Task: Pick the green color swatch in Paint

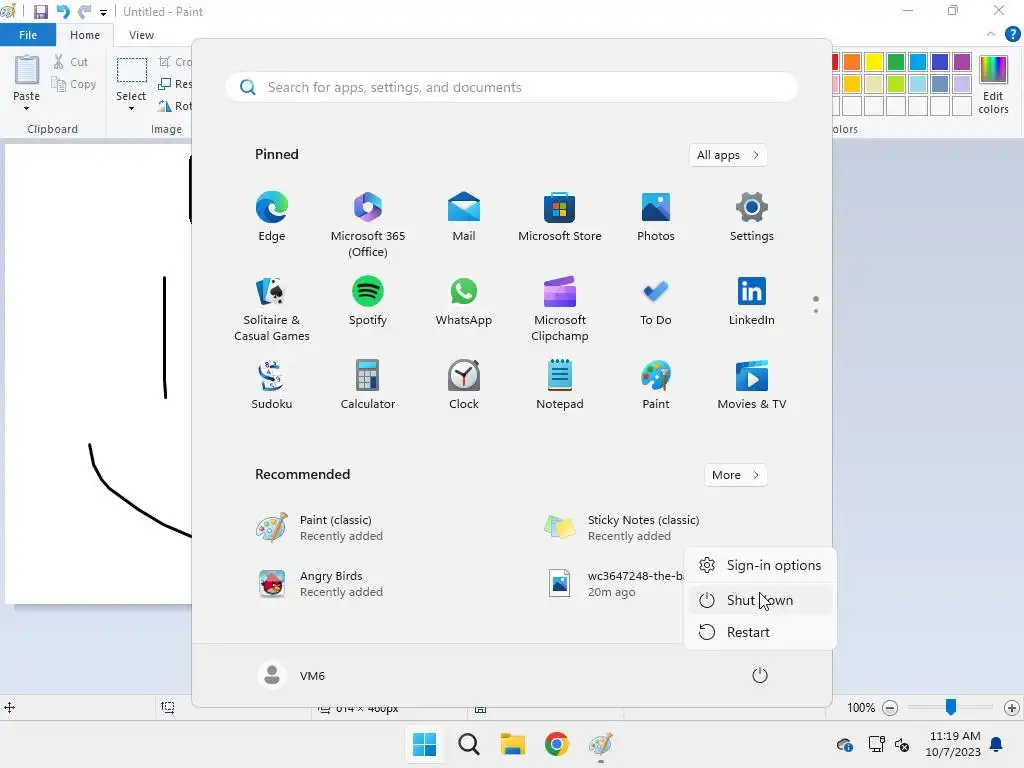Action: tap(896, 62)
